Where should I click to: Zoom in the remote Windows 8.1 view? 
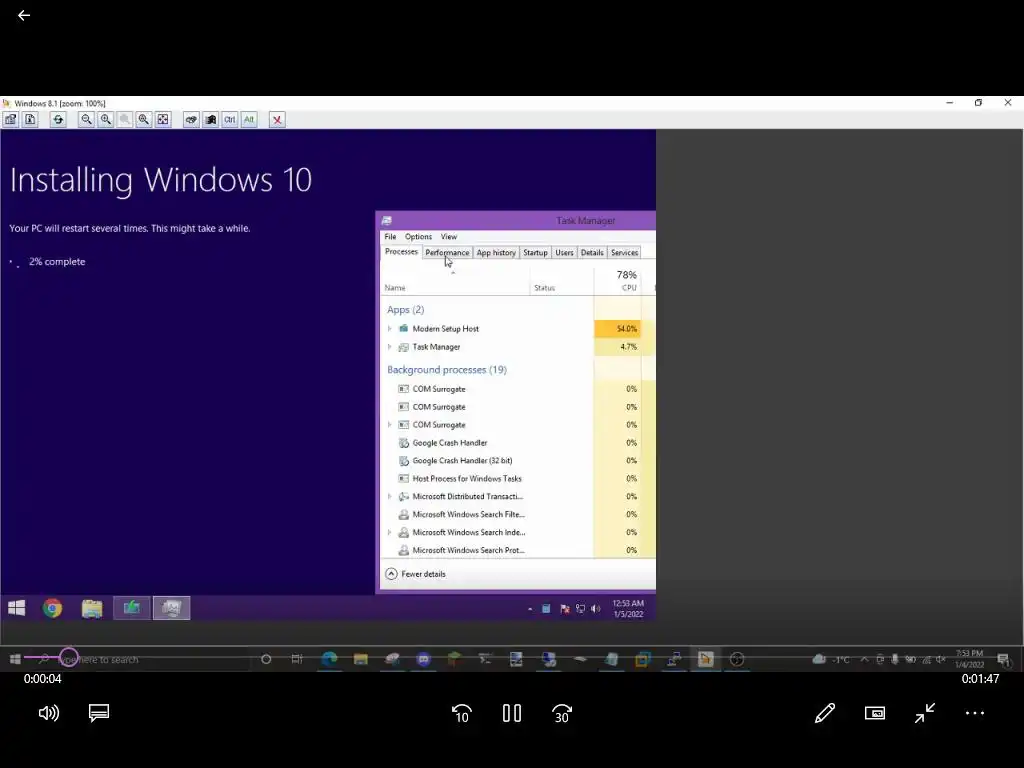(x=105, y=120)
